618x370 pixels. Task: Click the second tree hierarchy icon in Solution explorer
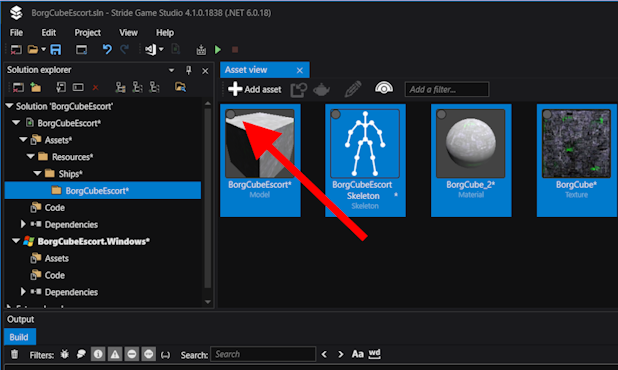pyautogui.click(x=137, y=87)
